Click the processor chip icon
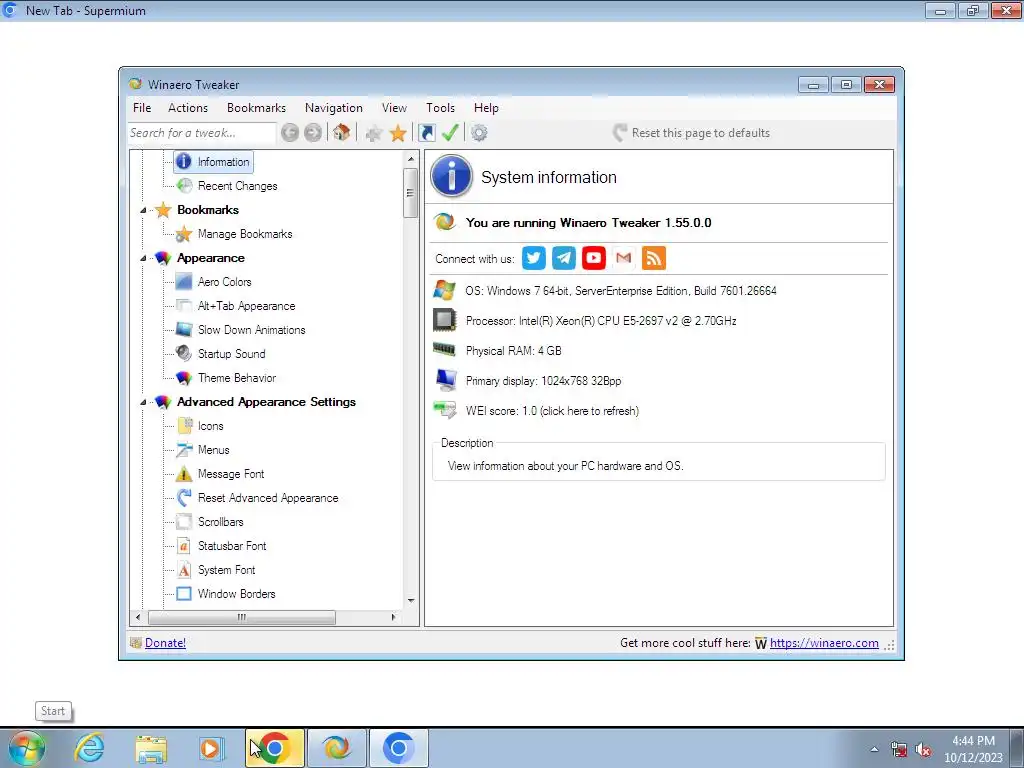The height and width of the screenshot is (768, 1024). (x=444, y=320)
